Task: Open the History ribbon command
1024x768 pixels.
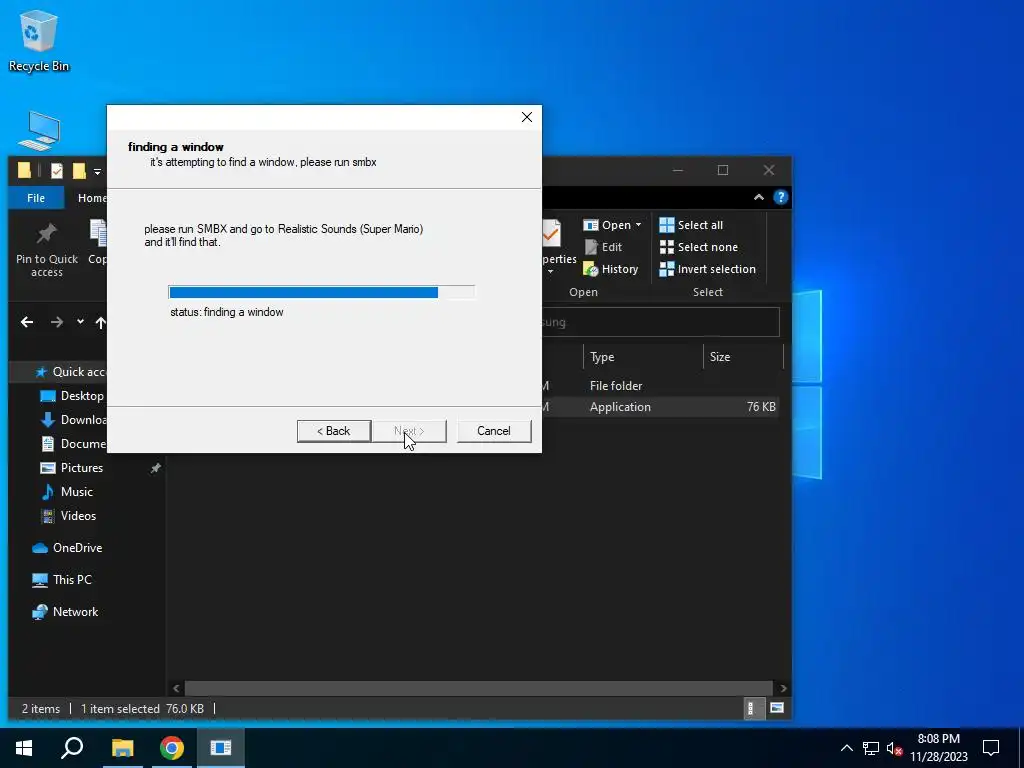Action: [611, 269]
